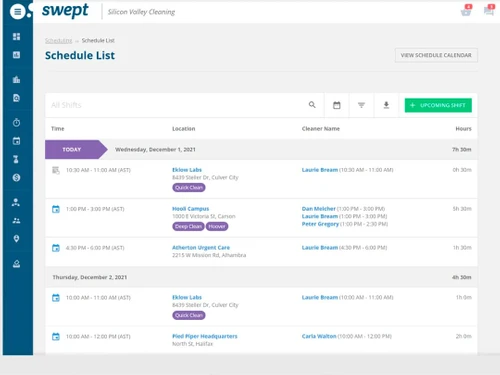Click the green Upcoming Shift button
The height and width of the screenshot is (375, 500).
(x=438, y=105)
